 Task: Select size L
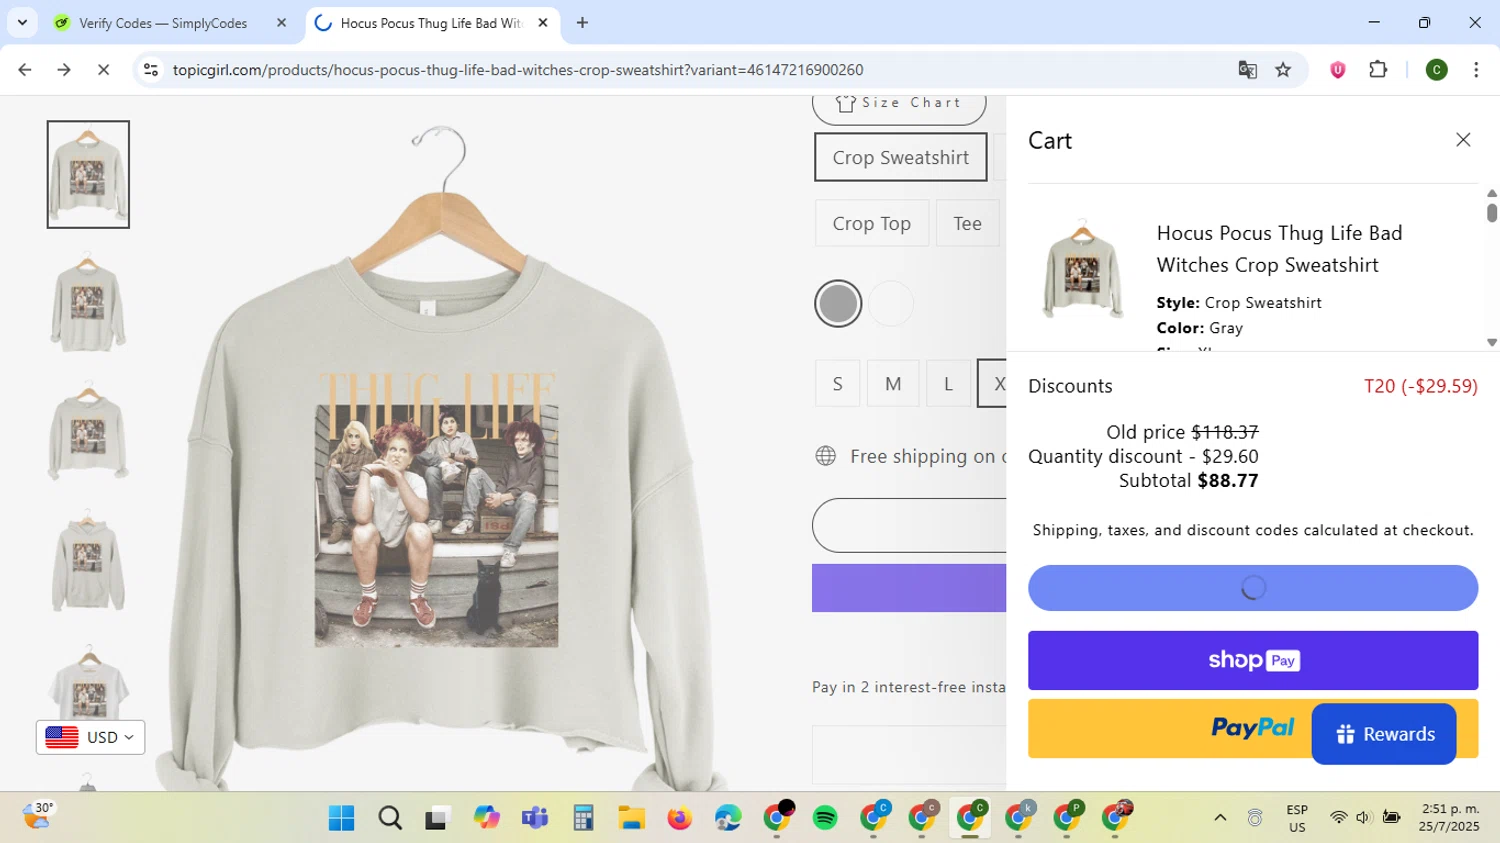pos(948,384)
